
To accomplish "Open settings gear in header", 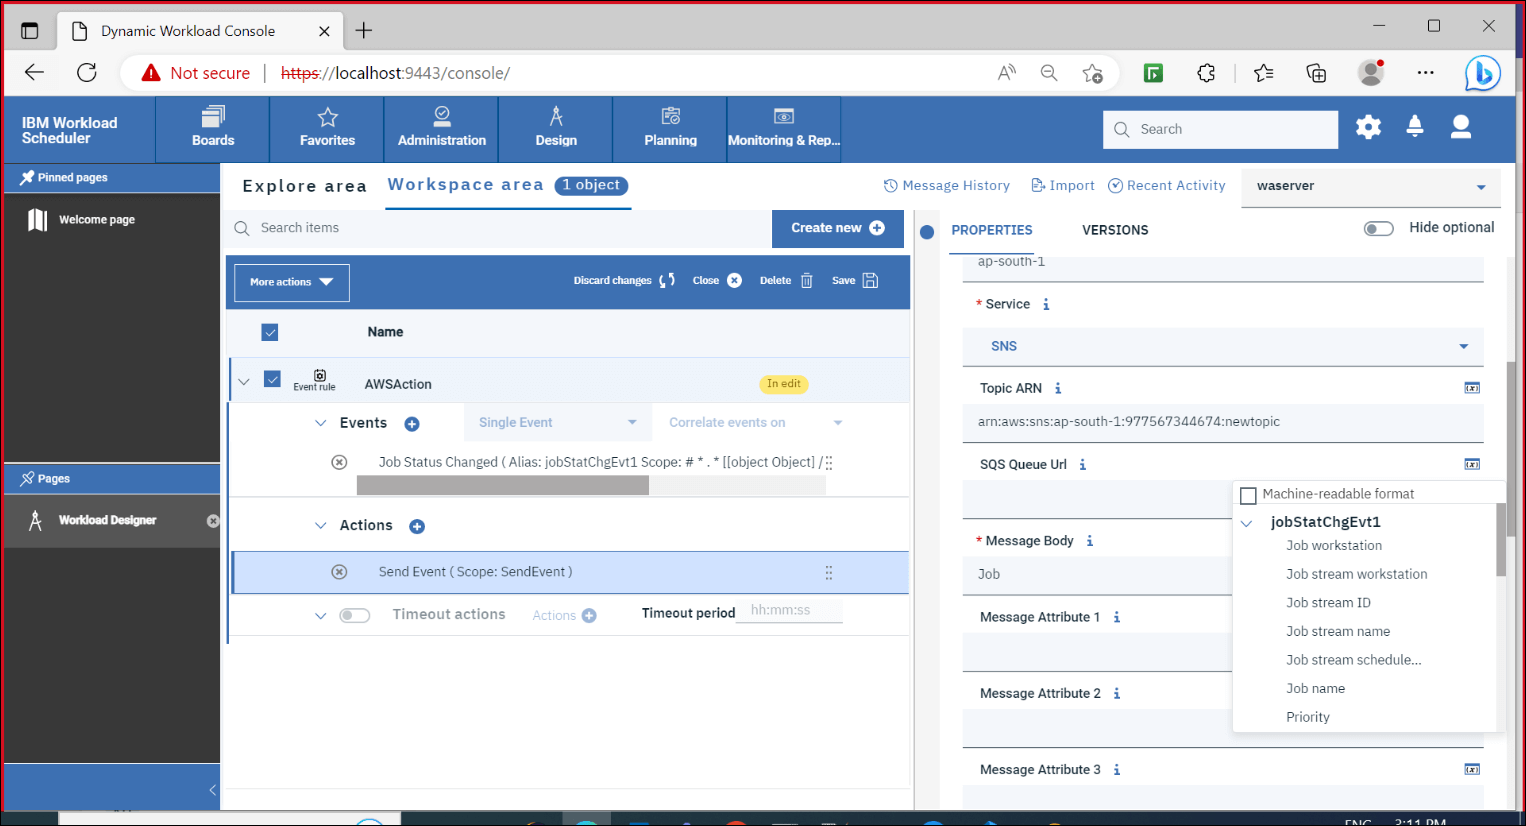I will pyautogui.click(x=1368, y=127).
